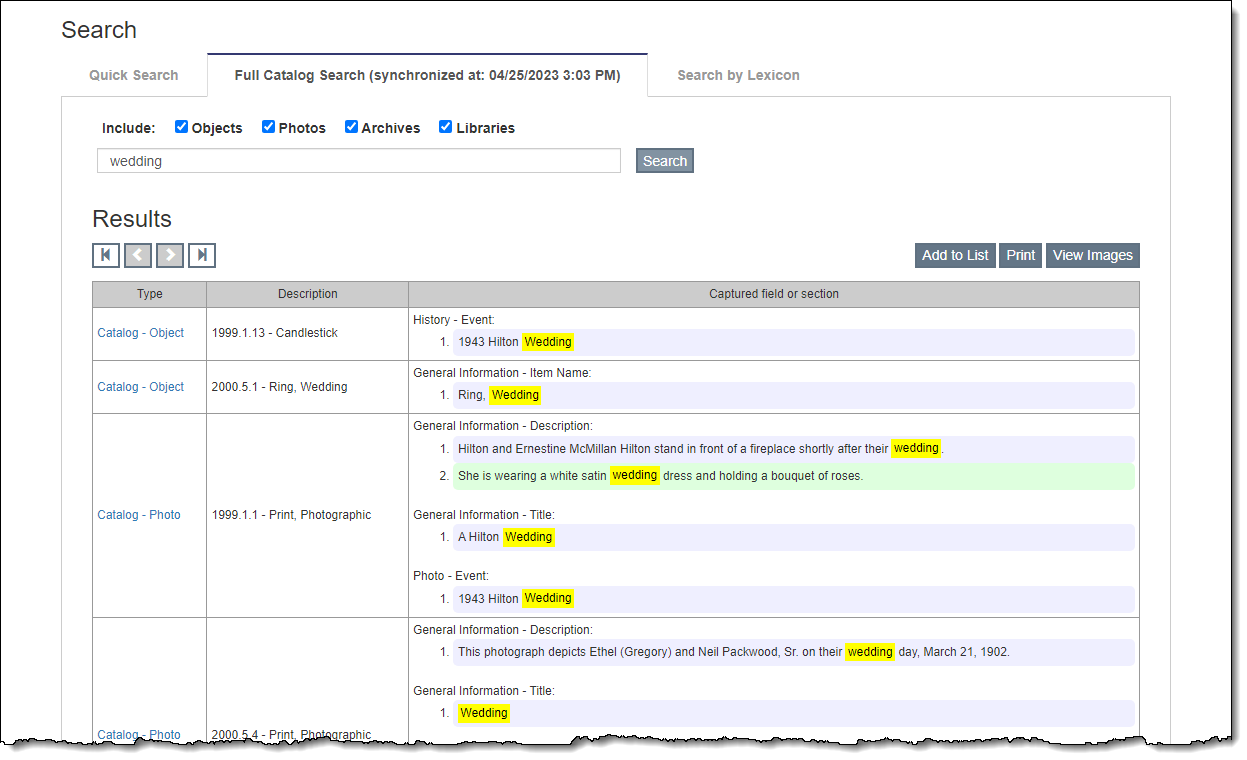The image size is (1247, 760).
Task: Toggle the Photos checkbox
Action: pyautogui.click(x=269, y=127)
